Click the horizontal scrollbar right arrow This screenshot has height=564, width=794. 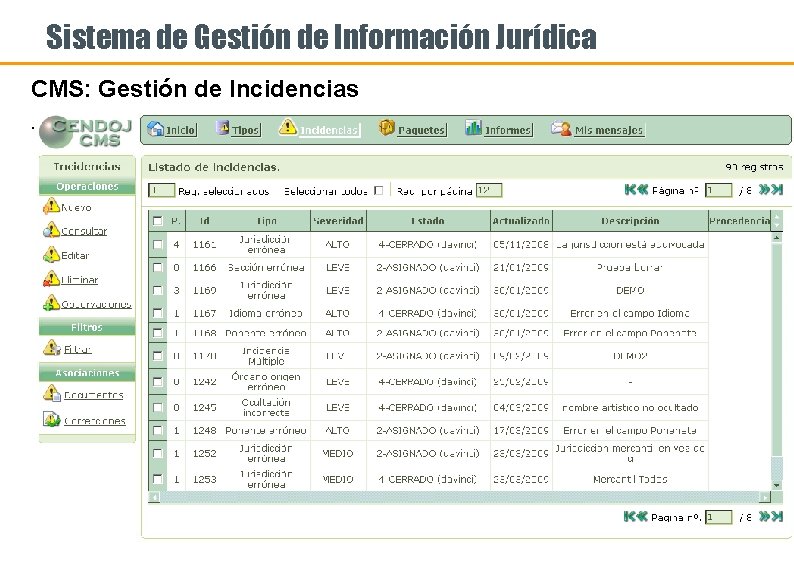point(765,497)
